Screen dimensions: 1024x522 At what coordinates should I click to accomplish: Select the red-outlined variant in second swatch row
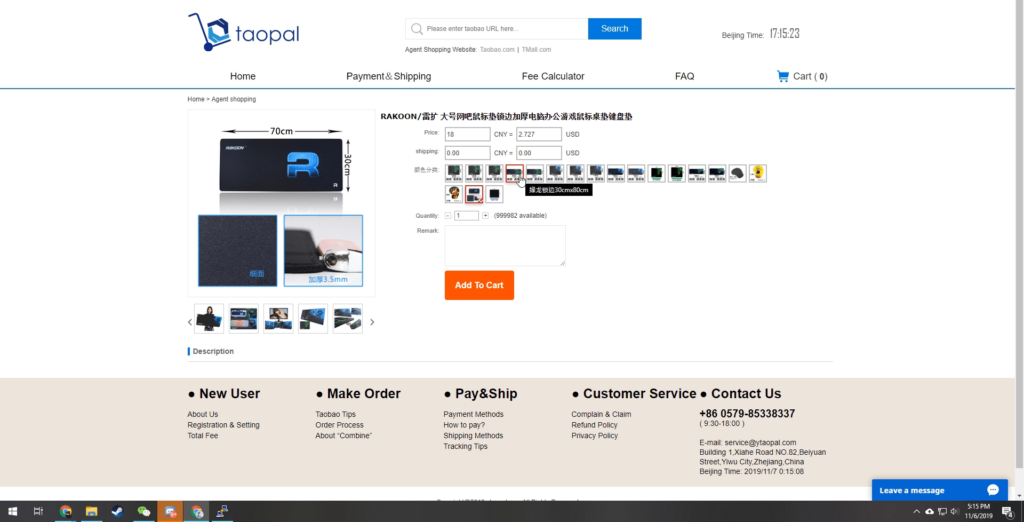point(474,194)
